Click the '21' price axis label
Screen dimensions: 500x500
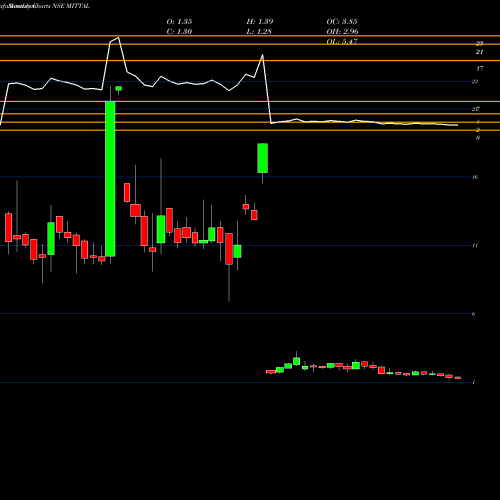(479, 52)
